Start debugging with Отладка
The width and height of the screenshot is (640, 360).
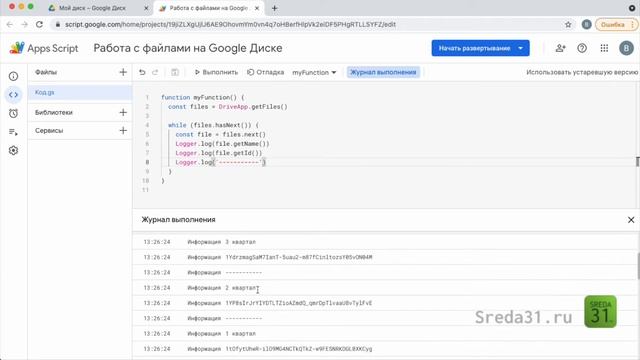pyautogui.click(x=265, y=72)
